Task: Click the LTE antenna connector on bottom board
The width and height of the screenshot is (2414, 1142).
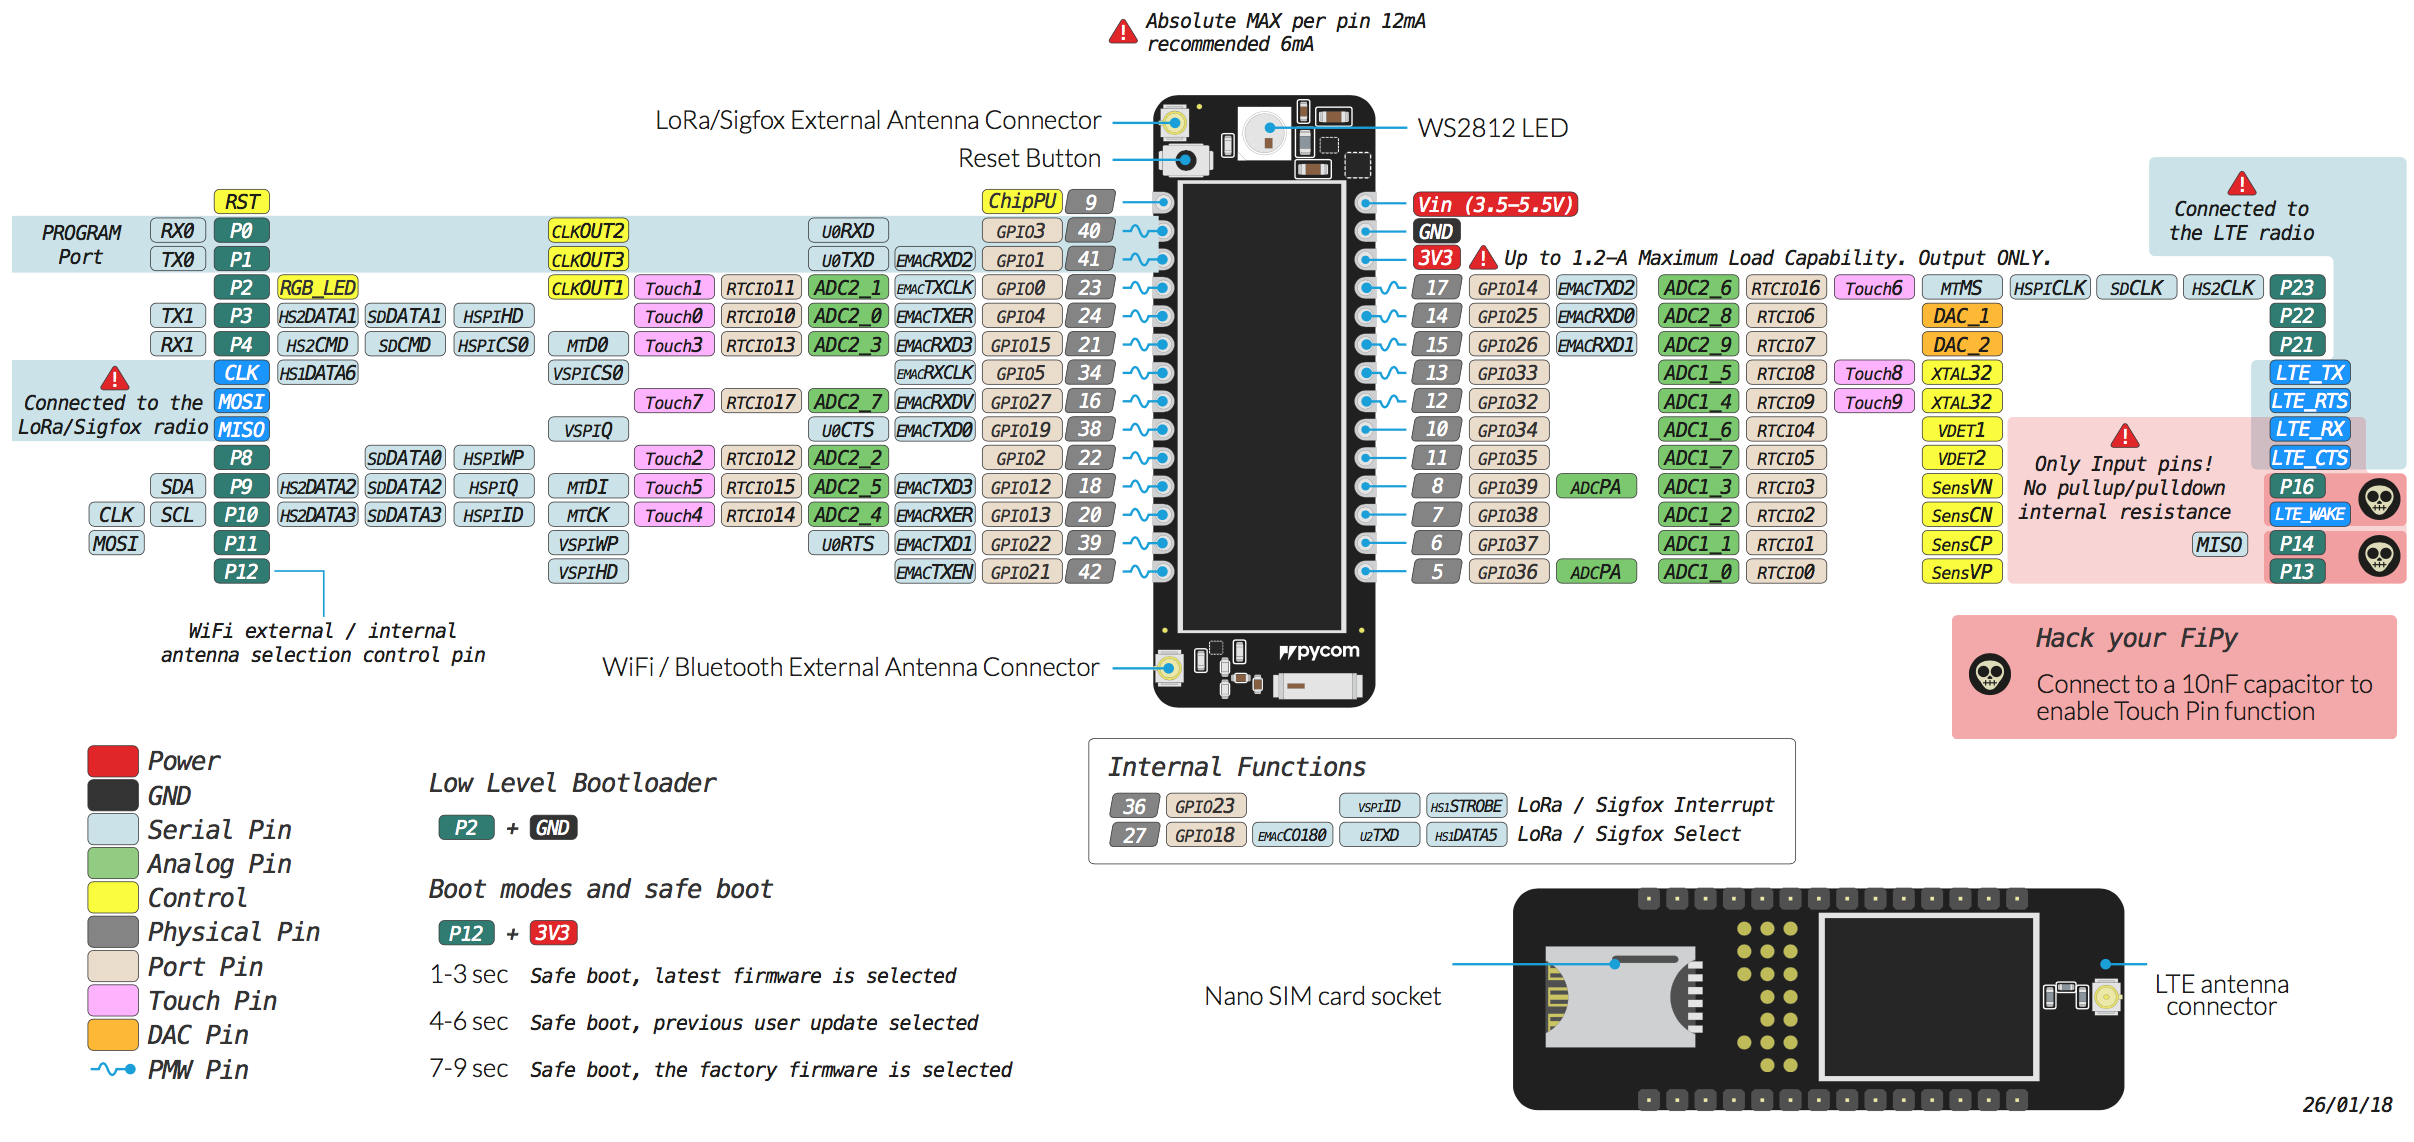Action: tap(2106, 996)
